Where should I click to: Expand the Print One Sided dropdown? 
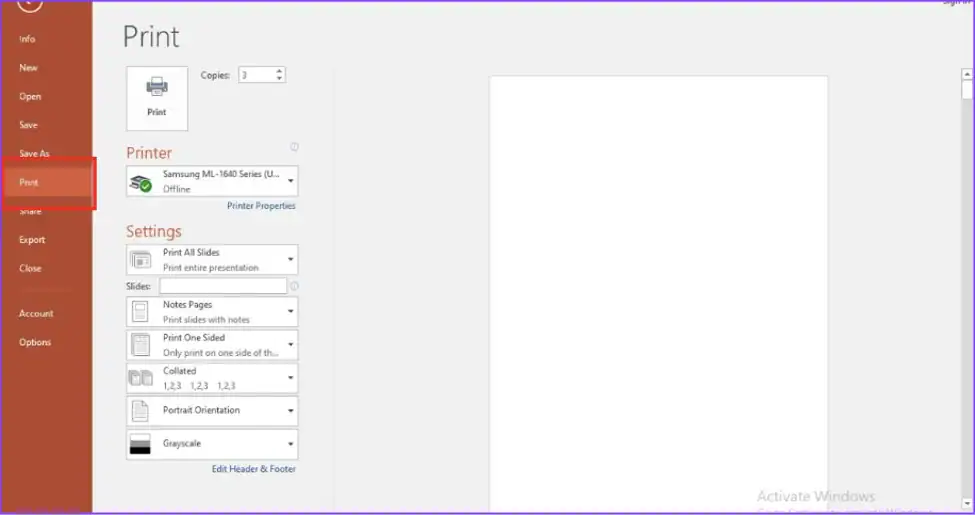click(291, 345)
